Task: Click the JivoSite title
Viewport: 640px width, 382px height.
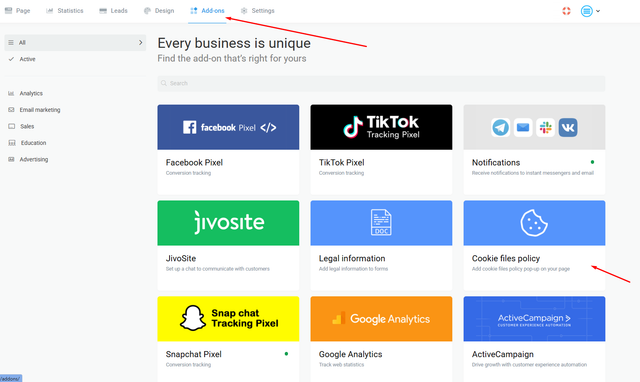Action: tap(181, 258)
